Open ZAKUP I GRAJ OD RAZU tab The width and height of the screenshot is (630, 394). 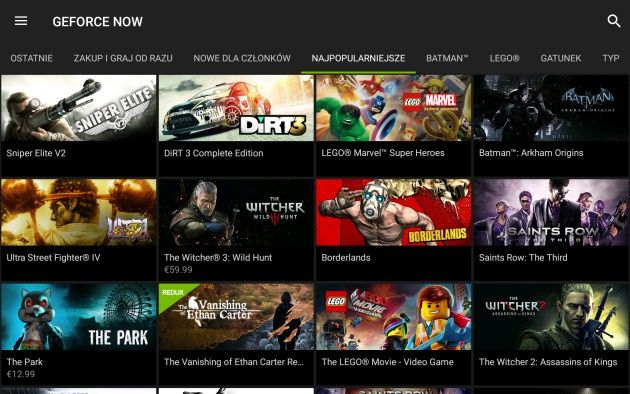click(x=123, y=58)
